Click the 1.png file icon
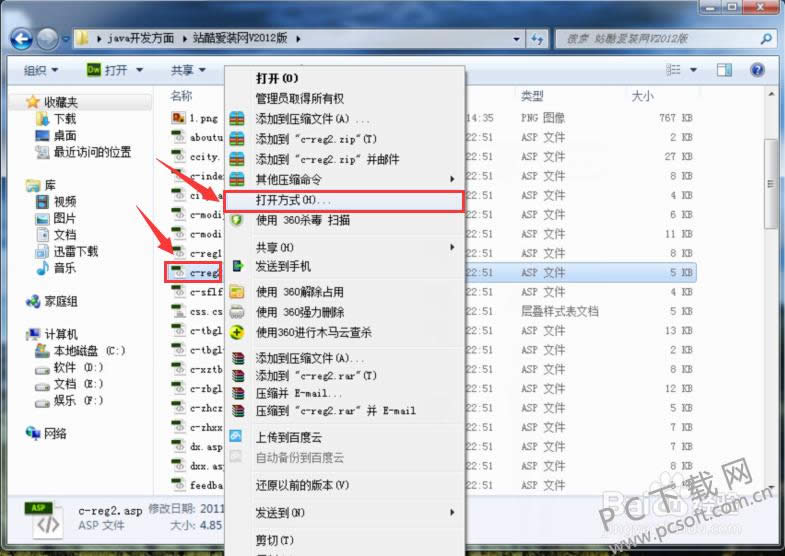785x556 pixels. pyautogui.click(x=178, y=118)
